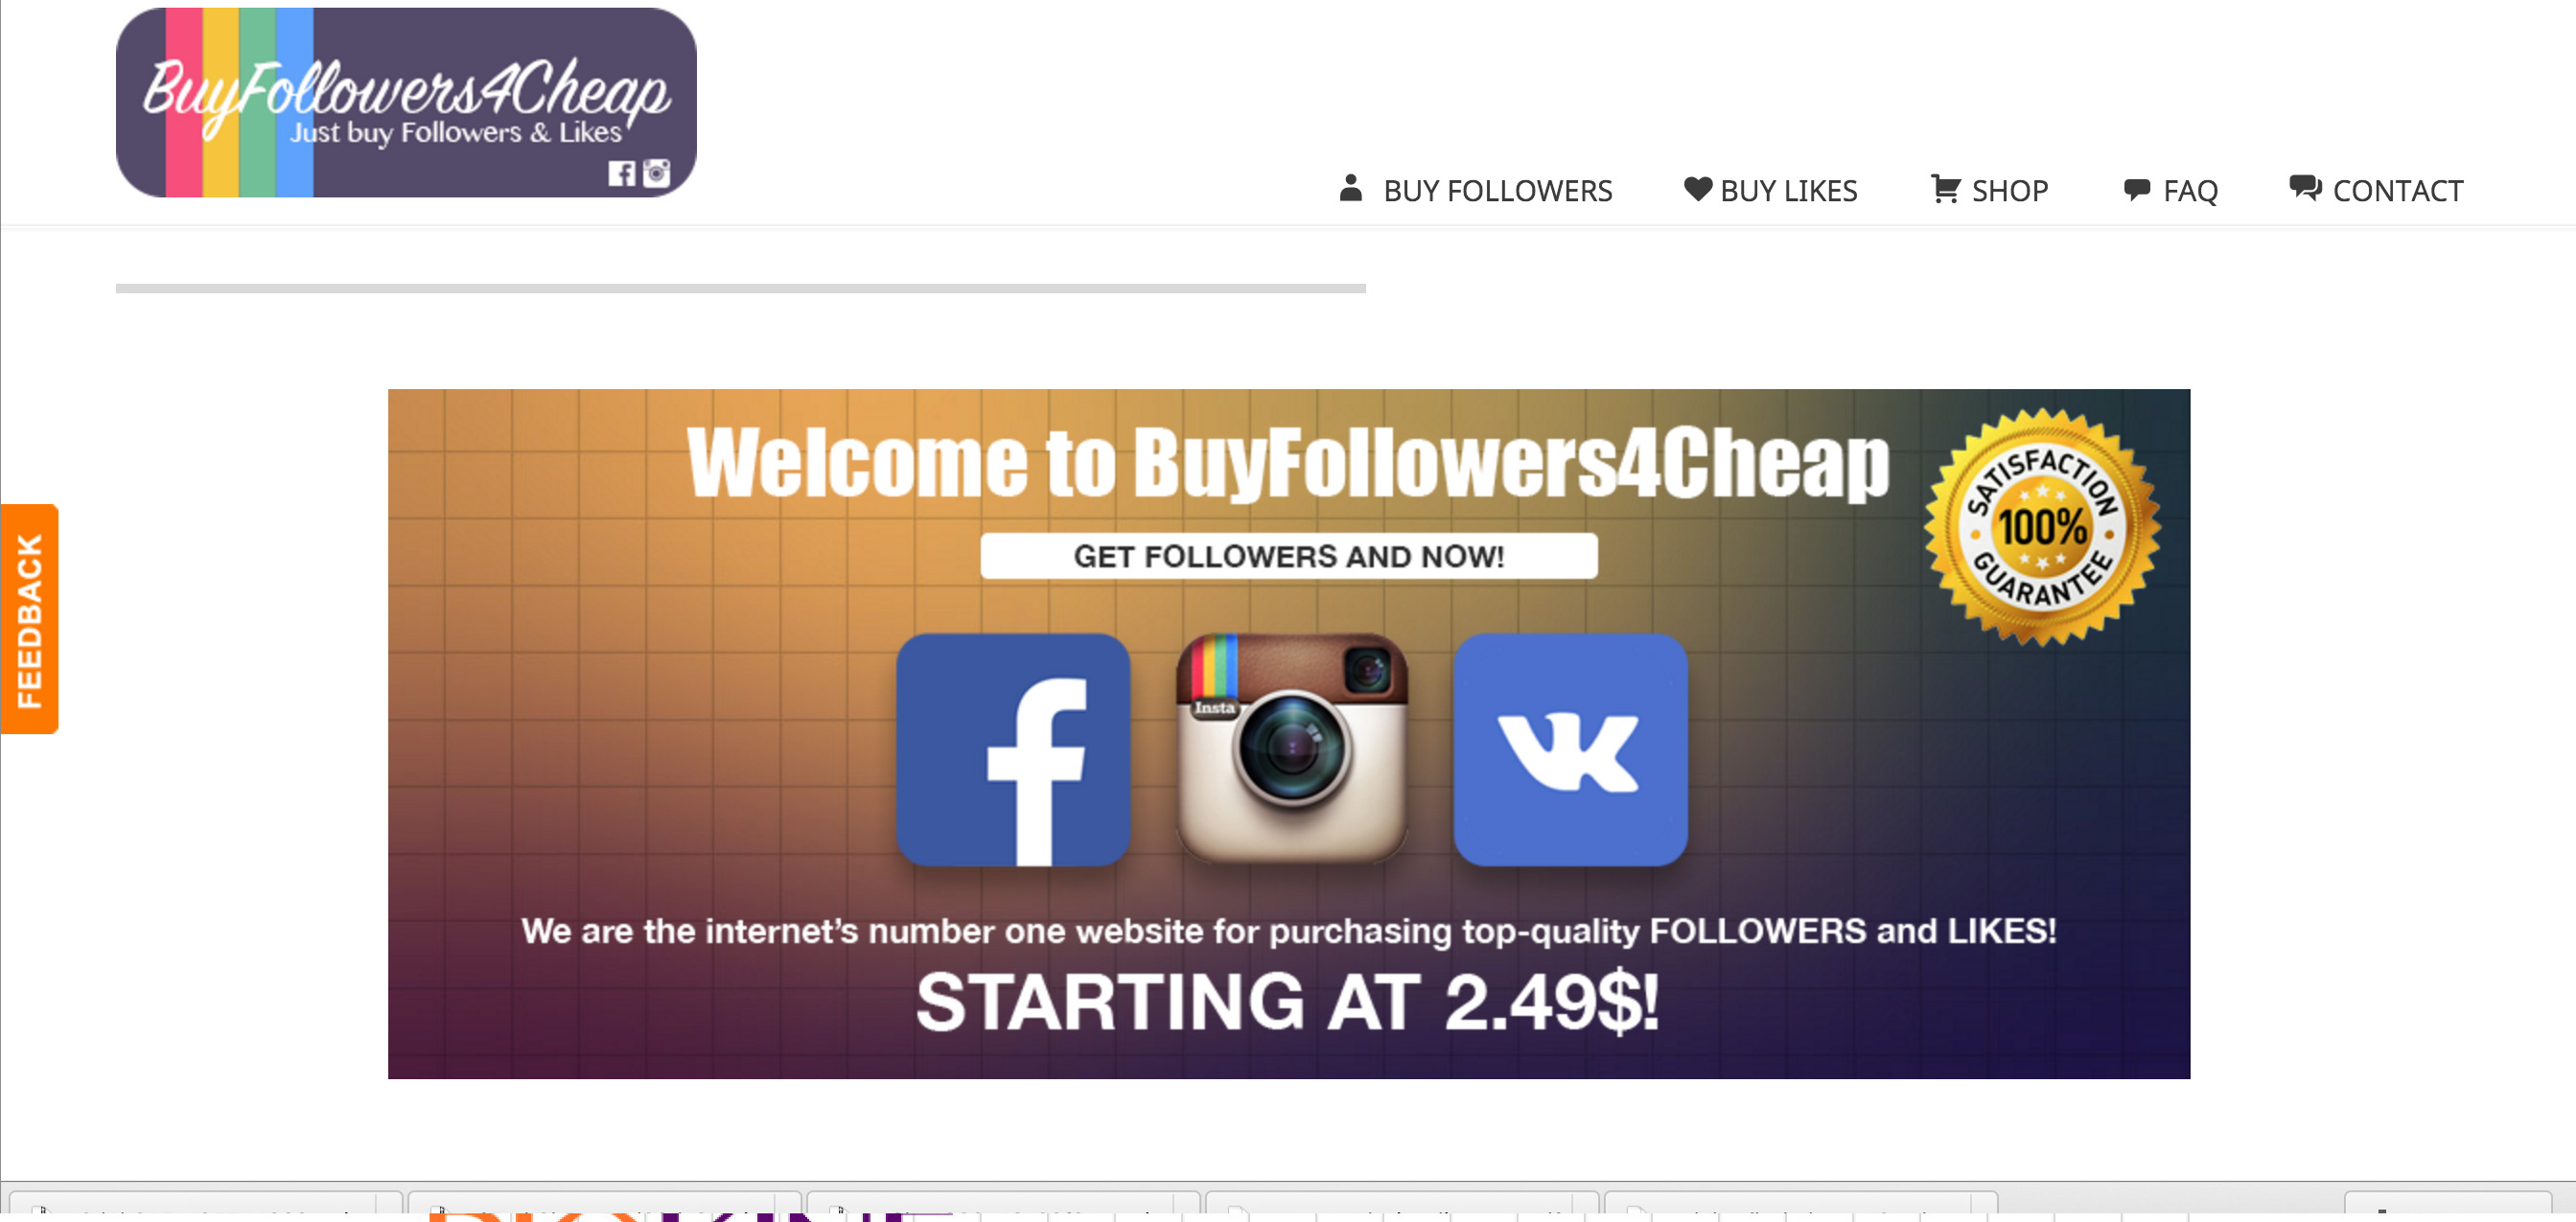
Task: Open the BUY FOLLOWERS menu item
Action: 1497,190
